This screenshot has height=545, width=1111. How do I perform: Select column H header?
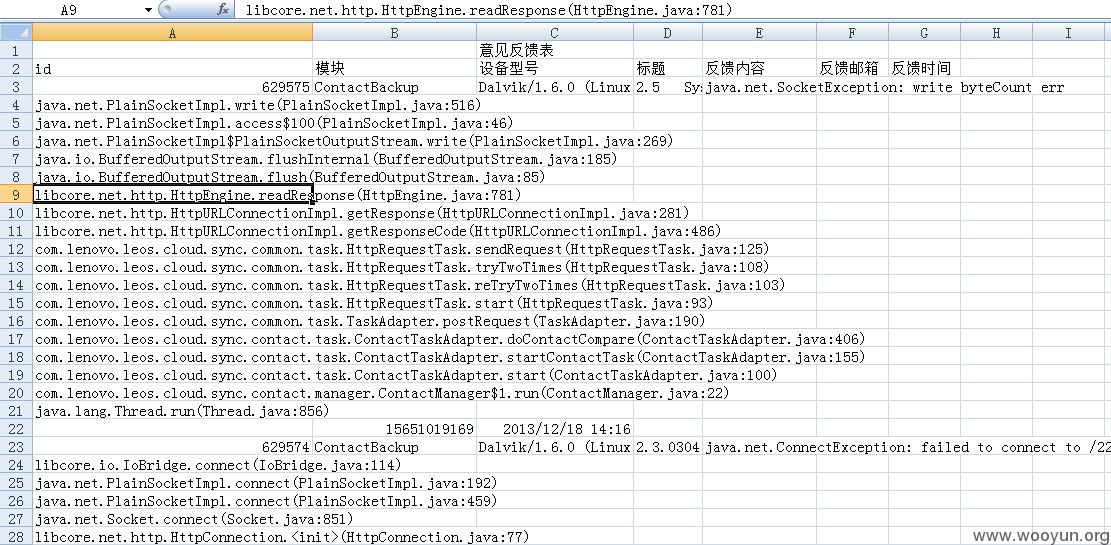pyautogui.click(x=997, y=33)
